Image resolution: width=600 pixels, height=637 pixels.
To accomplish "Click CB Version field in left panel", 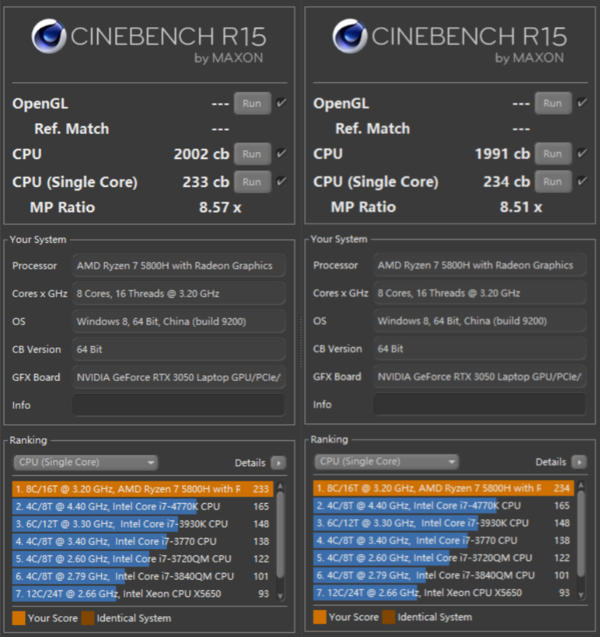I will click(x=179, y=349).
